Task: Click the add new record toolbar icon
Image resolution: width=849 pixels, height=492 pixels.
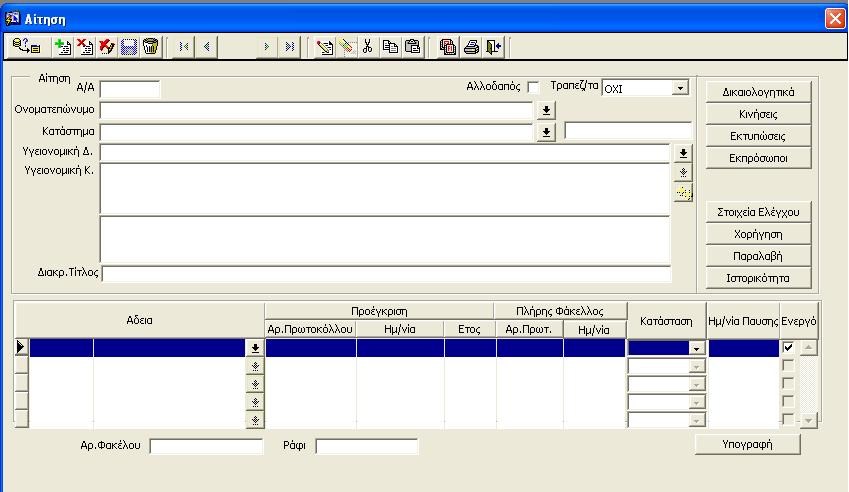Action: tap(63, 46)
